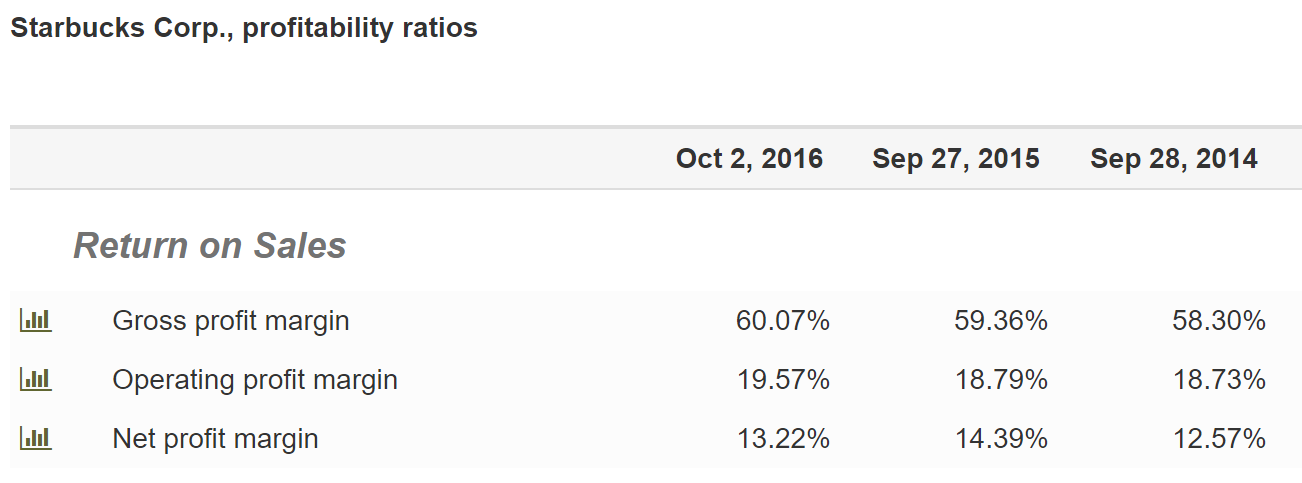Select the Sep 27, 2015 column header

point(956,158)
